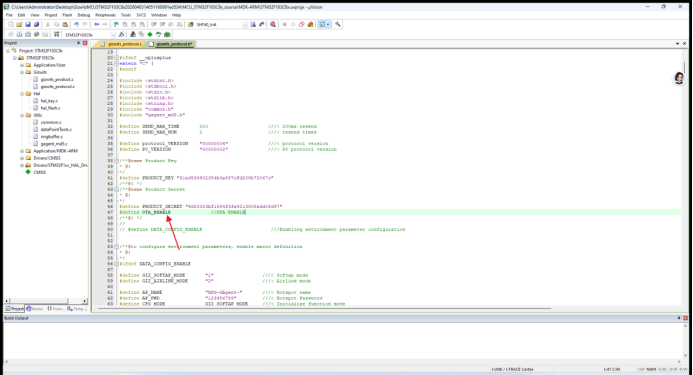Open the SVCS menu
Image resolution: width=693 pixels, height=375 pixels.
(x=141, y=15)
